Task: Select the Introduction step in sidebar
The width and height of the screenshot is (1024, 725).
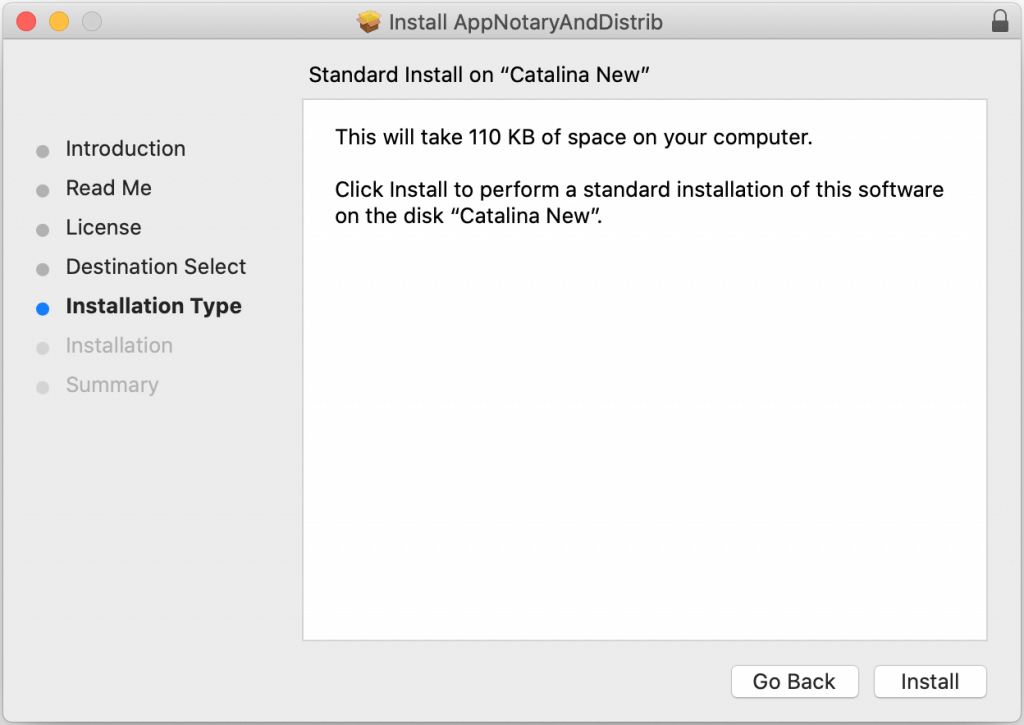Action: 125,149
